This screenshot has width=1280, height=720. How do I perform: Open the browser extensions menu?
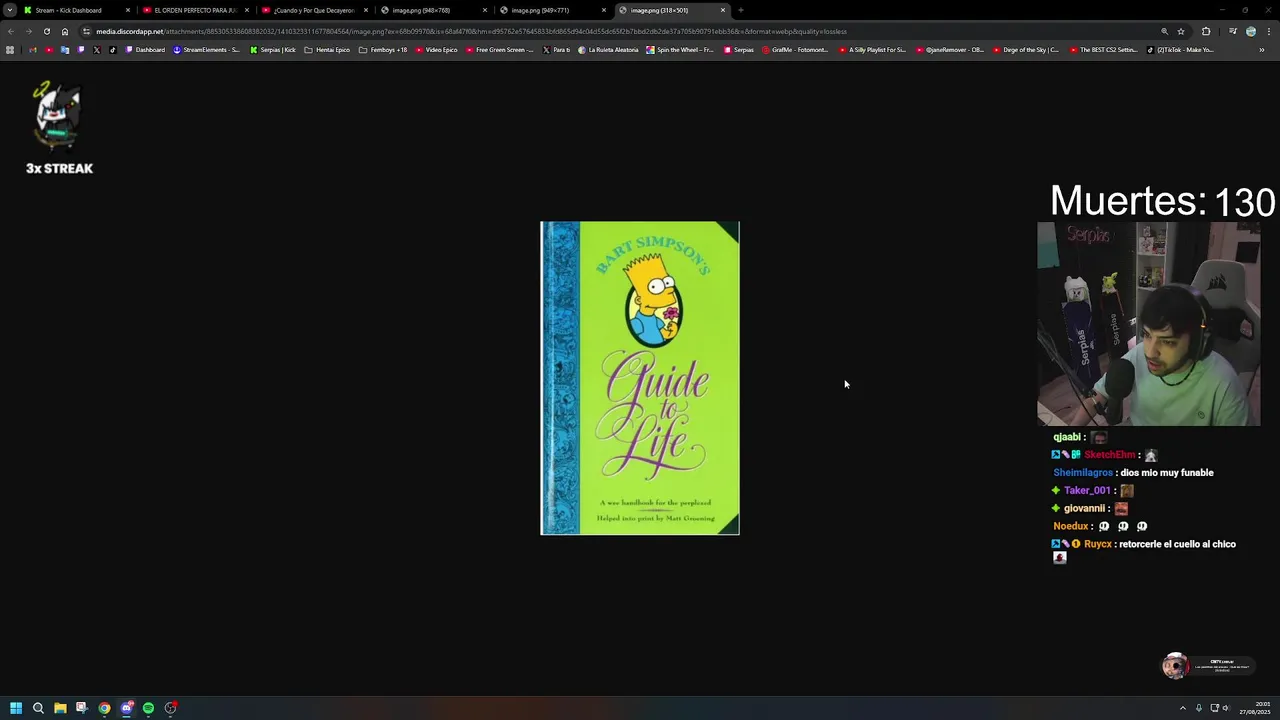click(1206, 31)
